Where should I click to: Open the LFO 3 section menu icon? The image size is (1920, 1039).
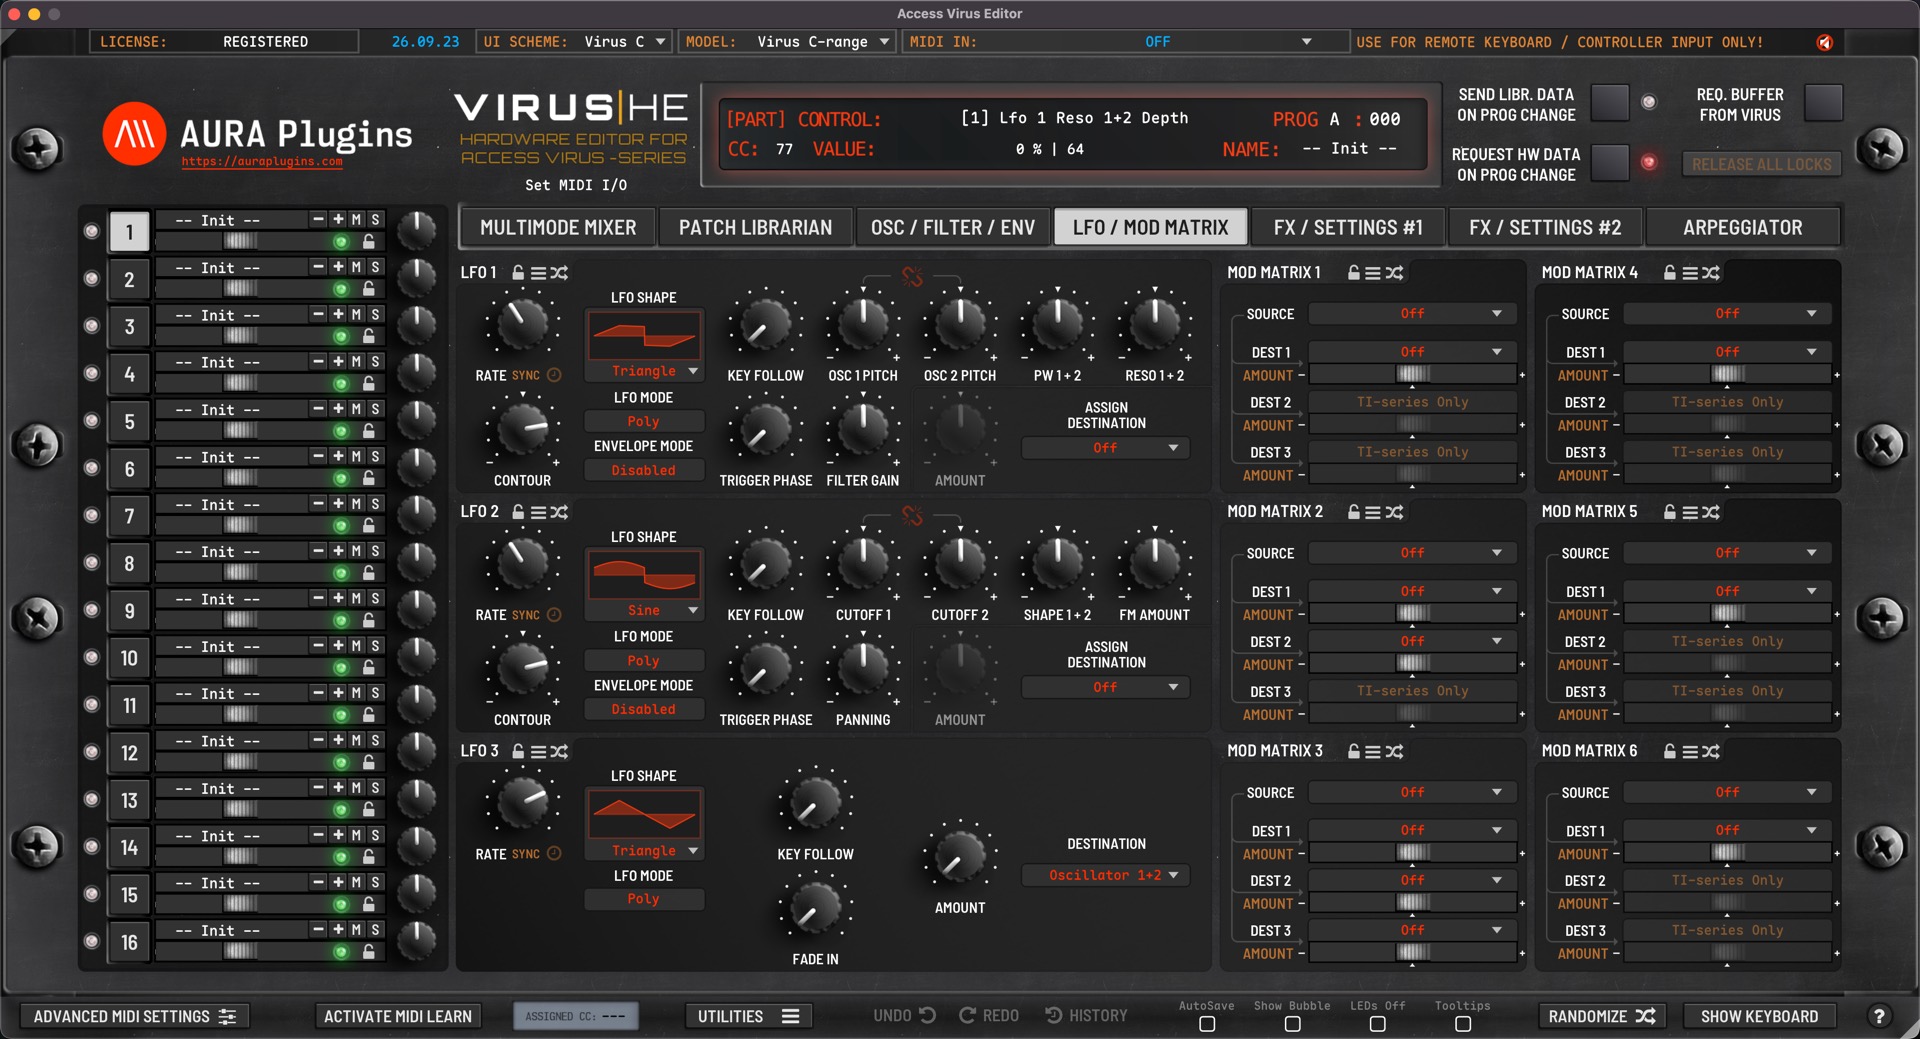[539, 751]
